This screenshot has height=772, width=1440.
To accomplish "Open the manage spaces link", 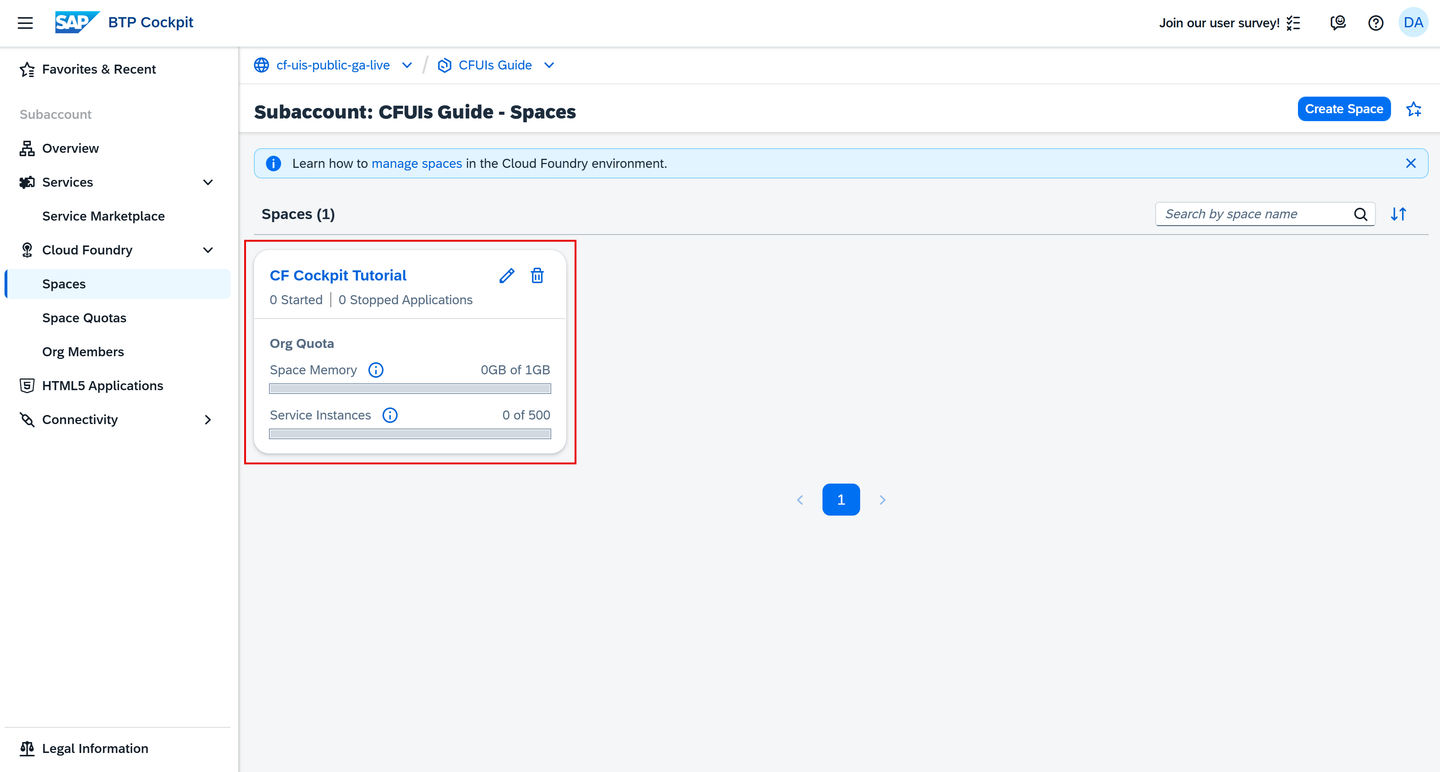I will point(417,163).
